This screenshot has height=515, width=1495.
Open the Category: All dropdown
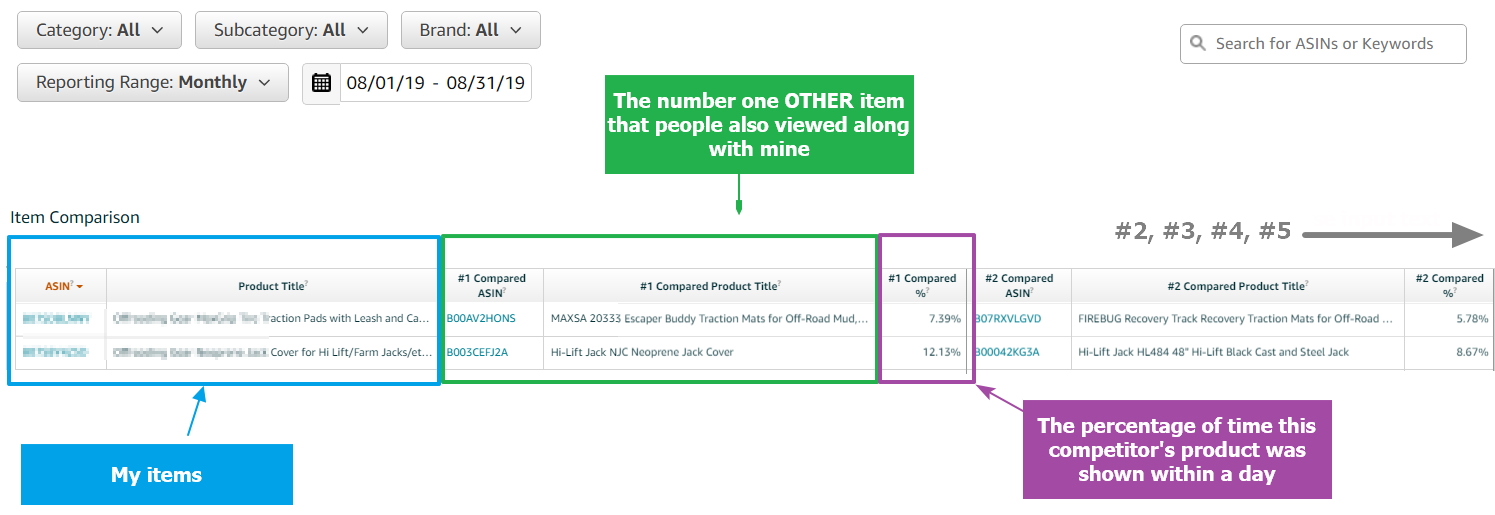tap(100, 30)
